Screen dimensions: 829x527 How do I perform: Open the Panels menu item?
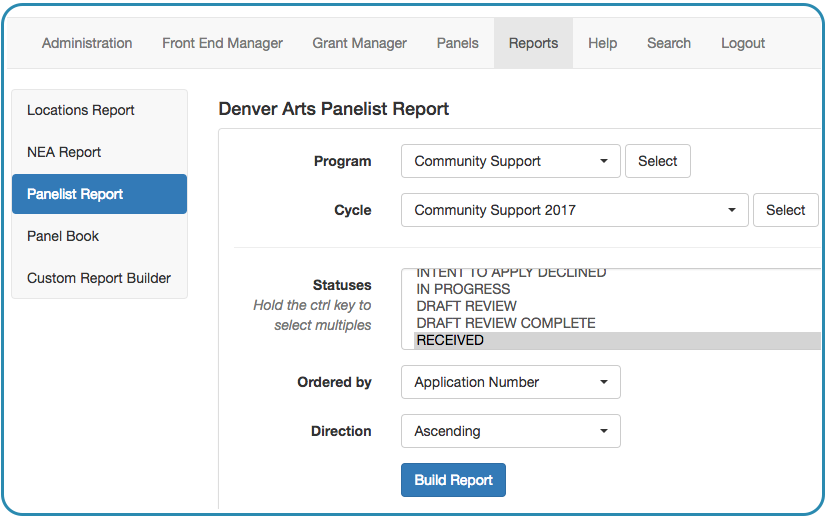coord(457,43)
